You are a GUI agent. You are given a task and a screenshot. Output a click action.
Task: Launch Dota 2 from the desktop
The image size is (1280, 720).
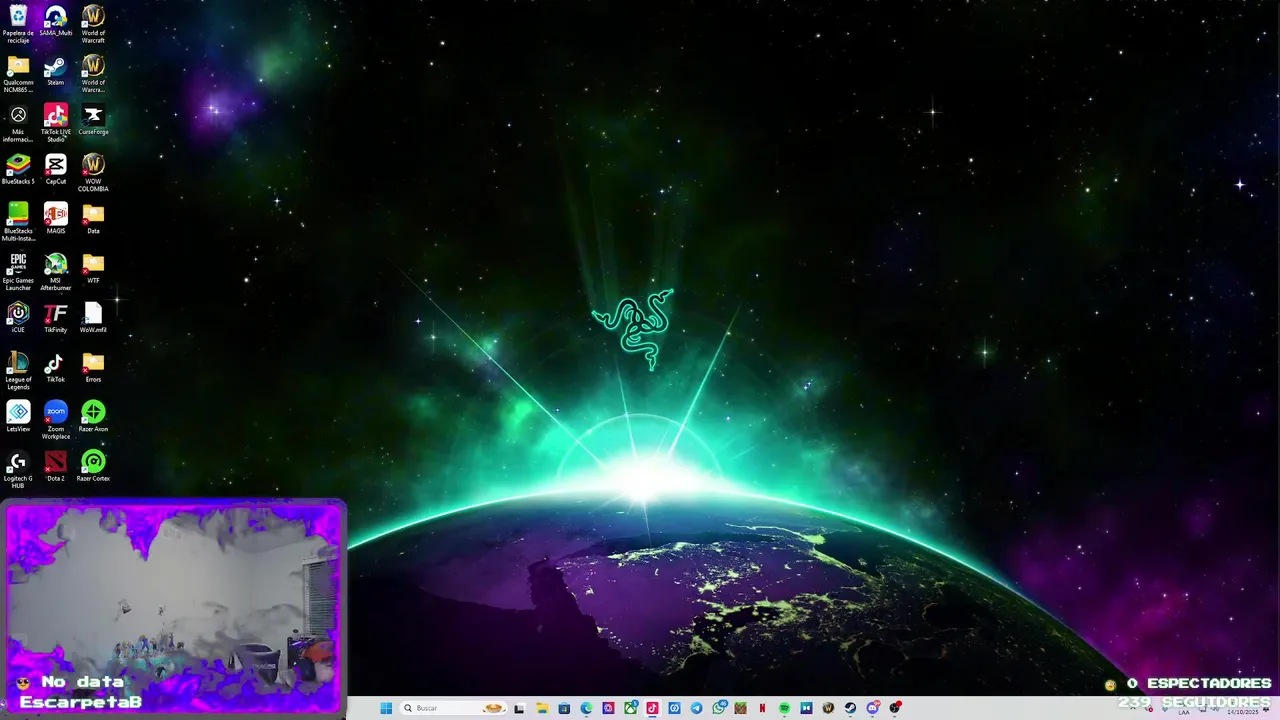[x=56, y=466]
